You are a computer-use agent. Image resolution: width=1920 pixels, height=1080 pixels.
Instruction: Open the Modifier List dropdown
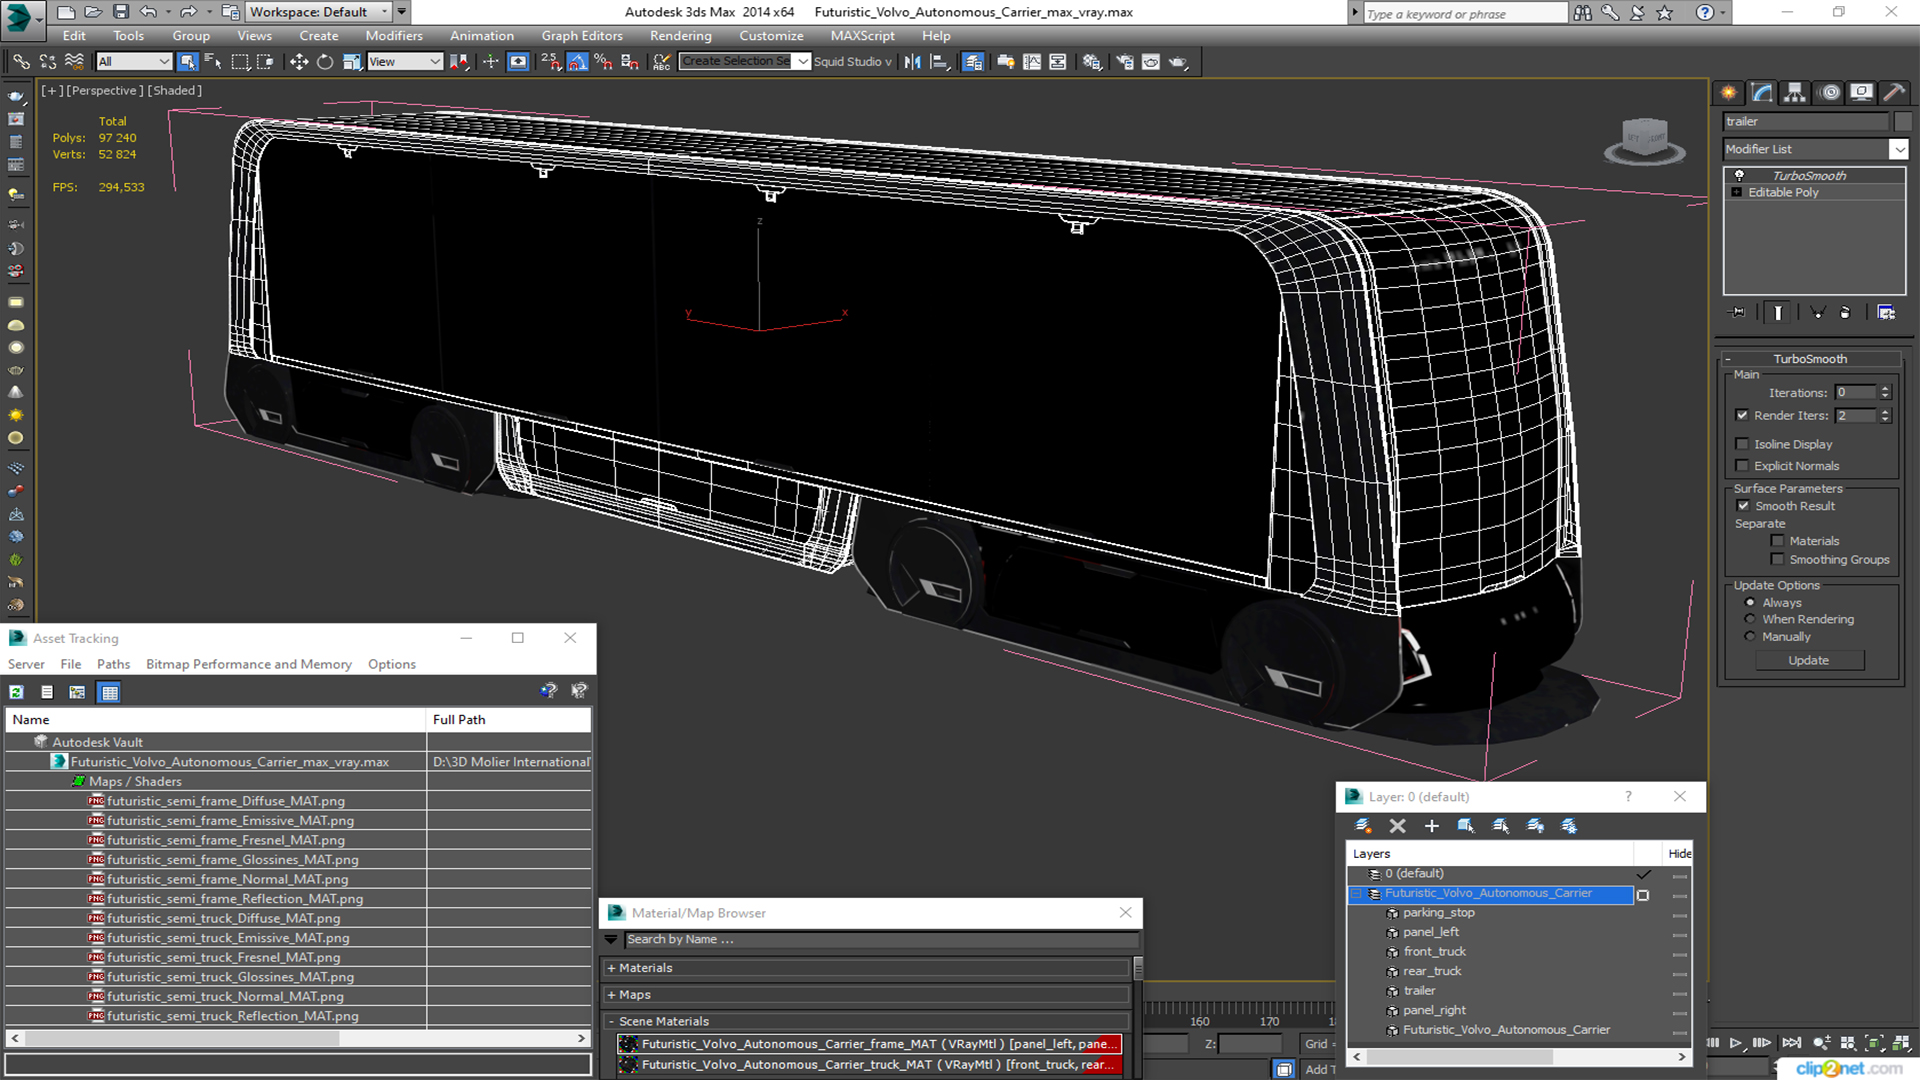point(1898,149)
